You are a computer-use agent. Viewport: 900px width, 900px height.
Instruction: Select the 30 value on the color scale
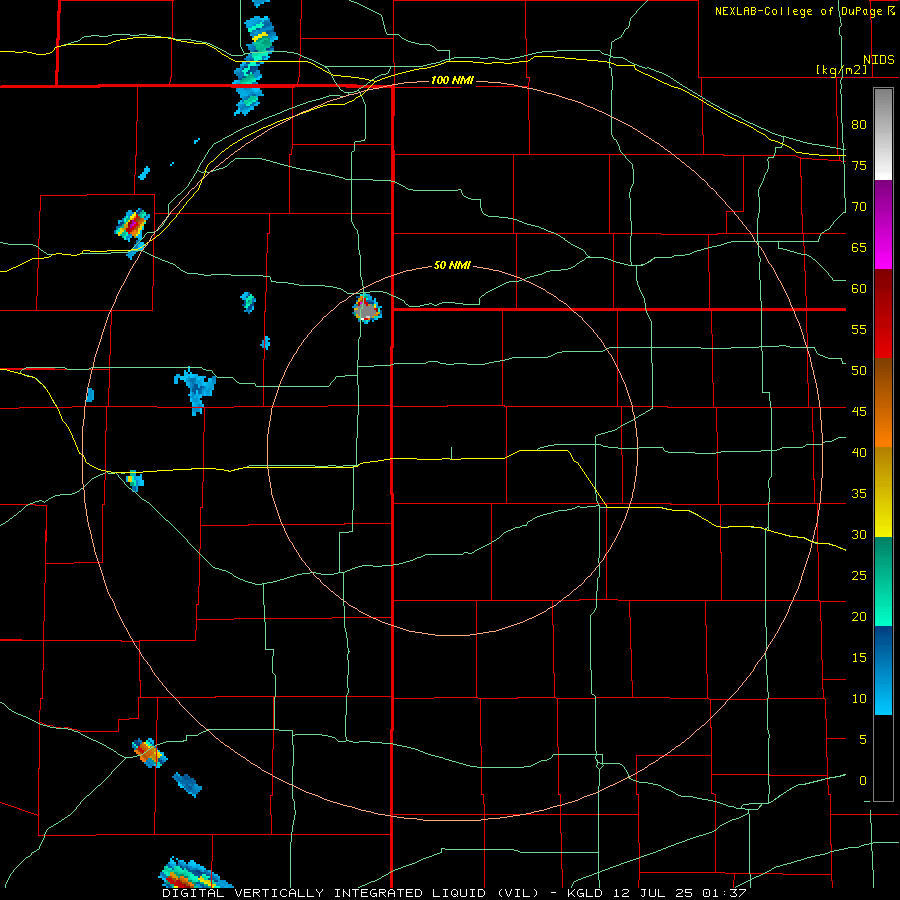pos(859,535)
